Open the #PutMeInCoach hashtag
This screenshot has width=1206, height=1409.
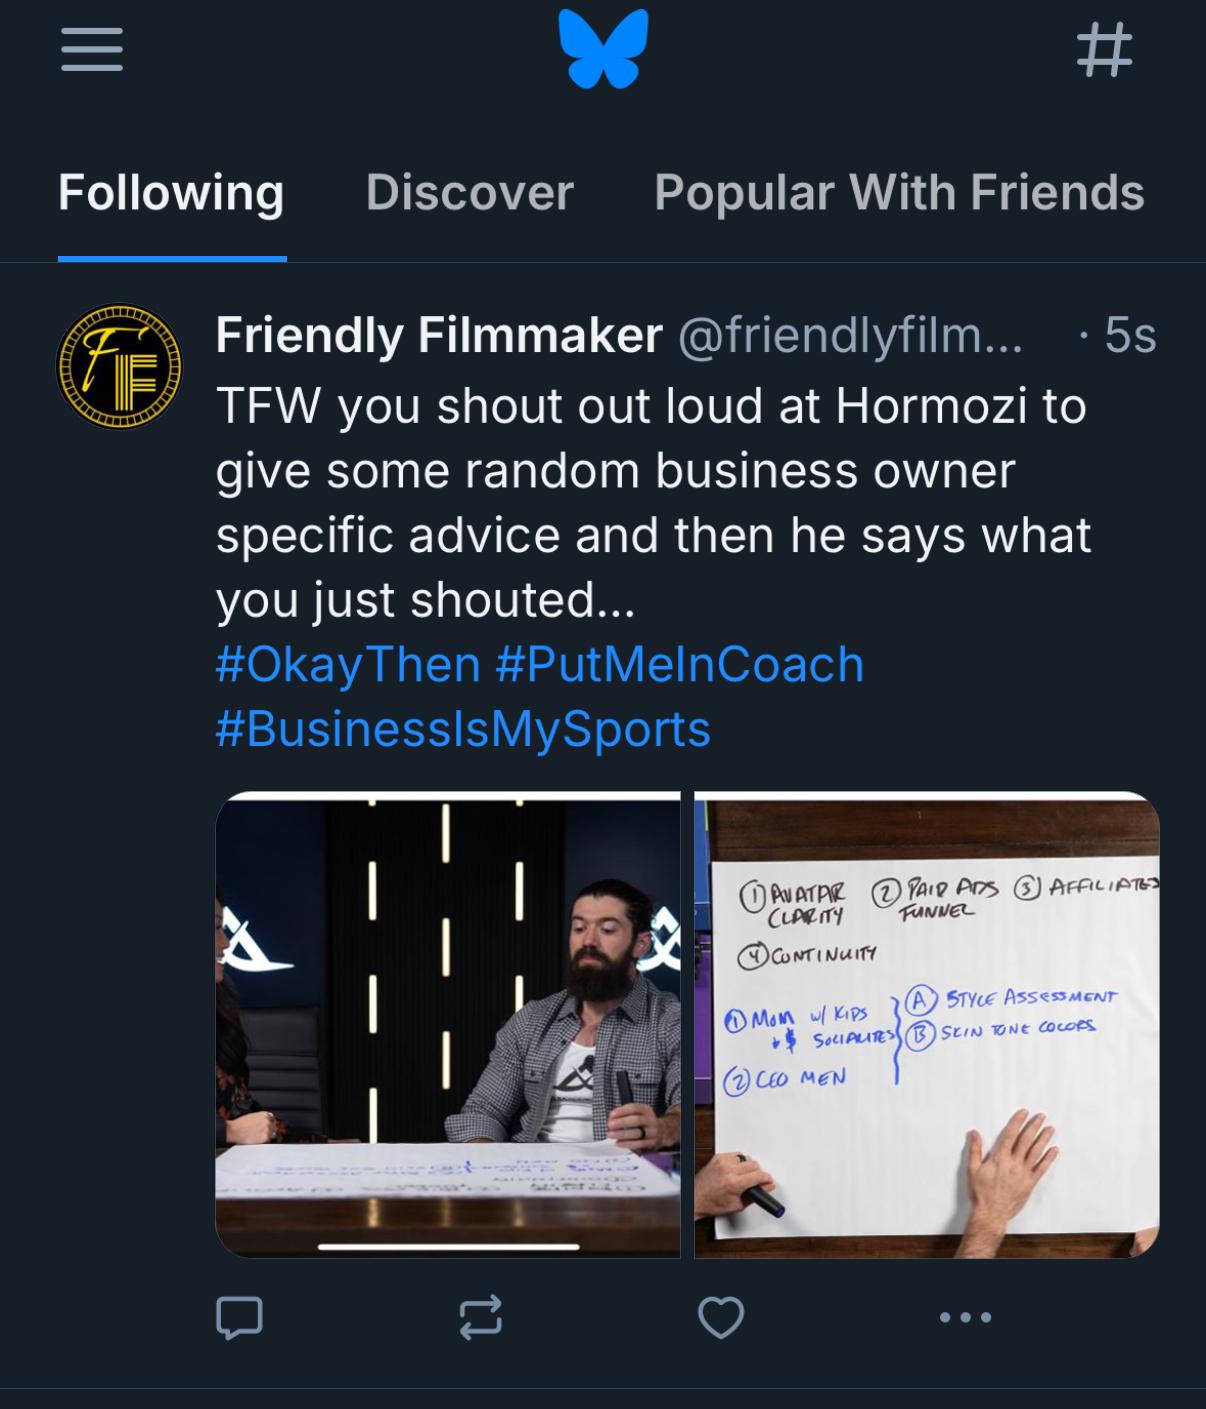pos(680,665)
